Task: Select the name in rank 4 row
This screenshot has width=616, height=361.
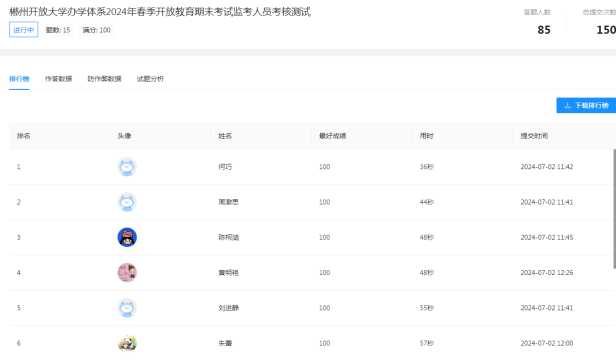Action: 229,273
